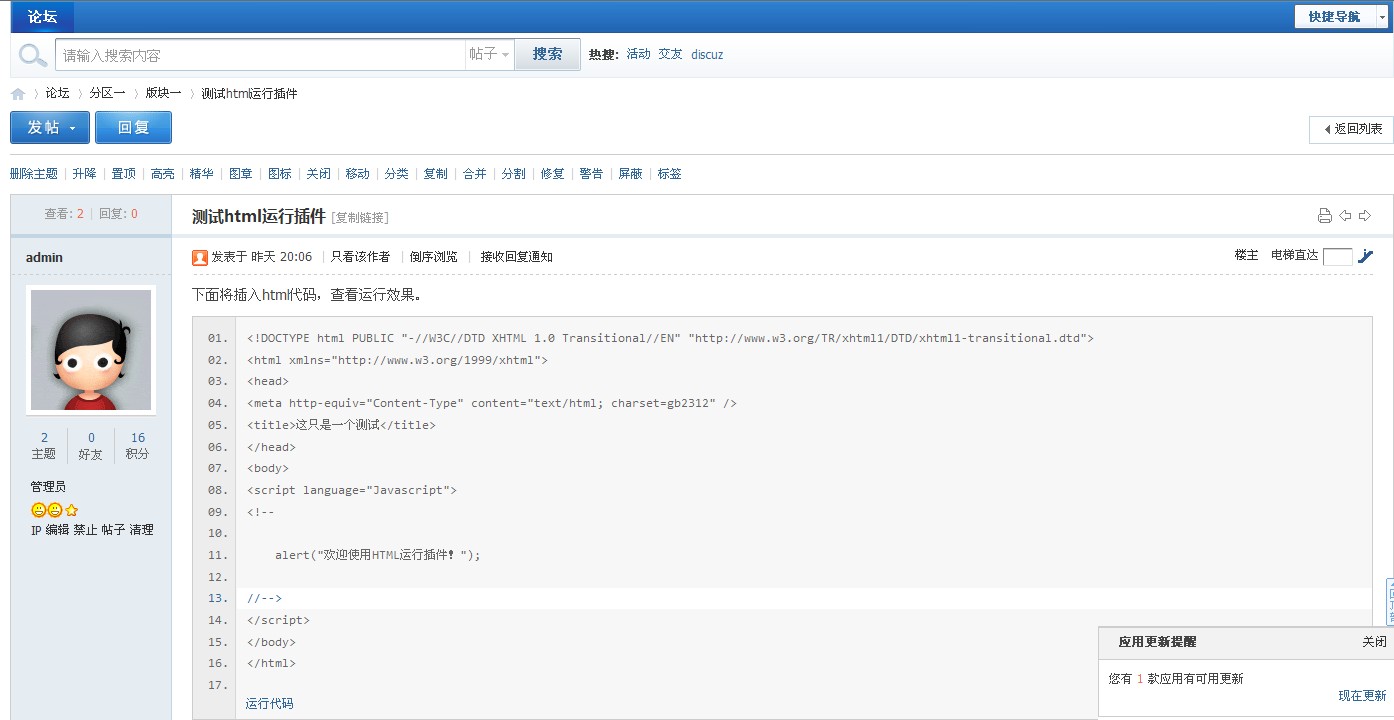Click the 清理 link under the author

click(x=141, y=530)
